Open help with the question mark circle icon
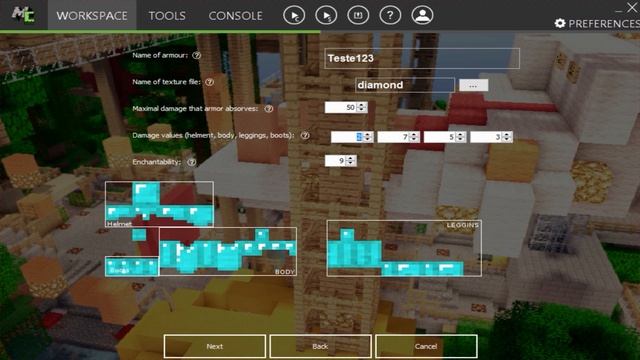 coord(390,16)
